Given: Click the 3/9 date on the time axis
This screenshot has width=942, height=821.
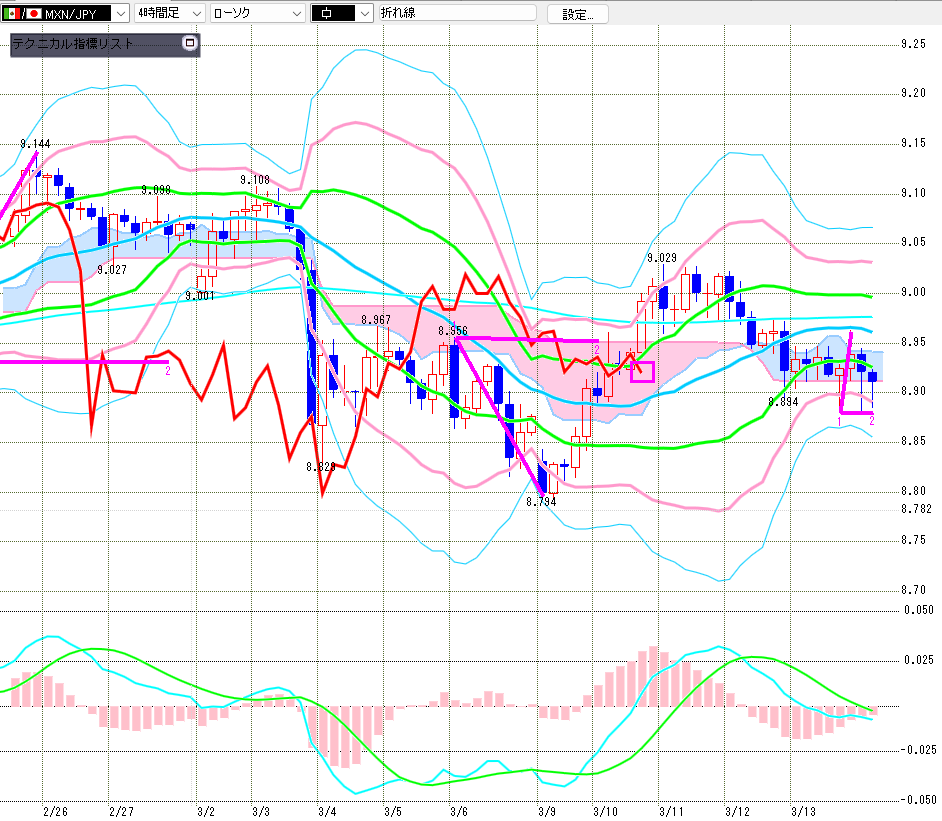Looking at the screenshot, I should [546, 812].
